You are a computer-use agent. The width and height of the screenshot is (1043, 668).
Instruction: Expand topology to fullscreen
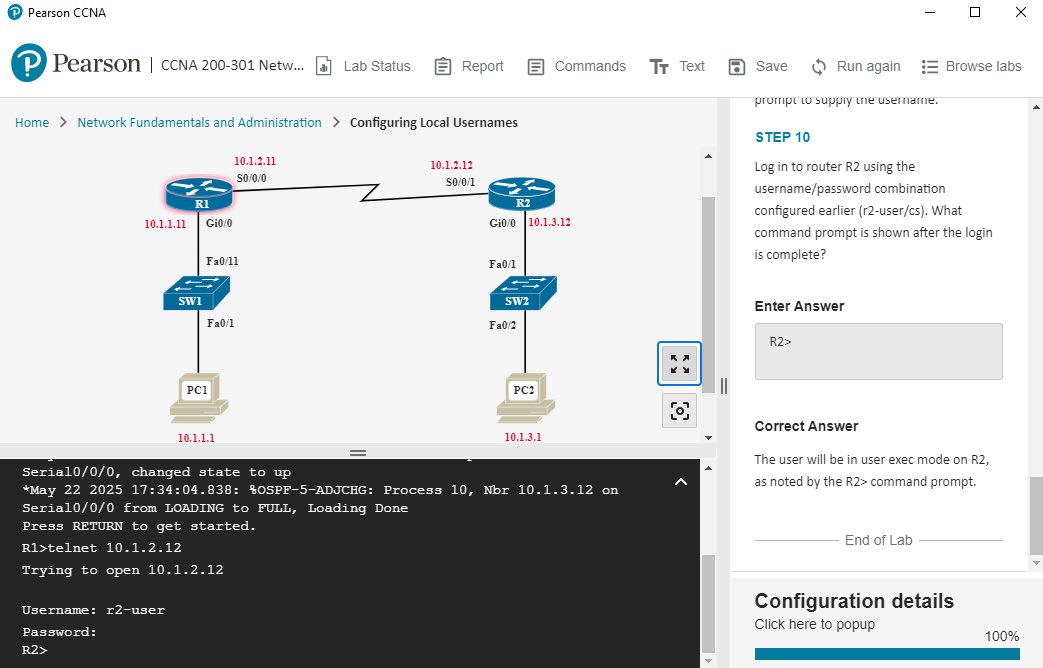click(679, 363)
